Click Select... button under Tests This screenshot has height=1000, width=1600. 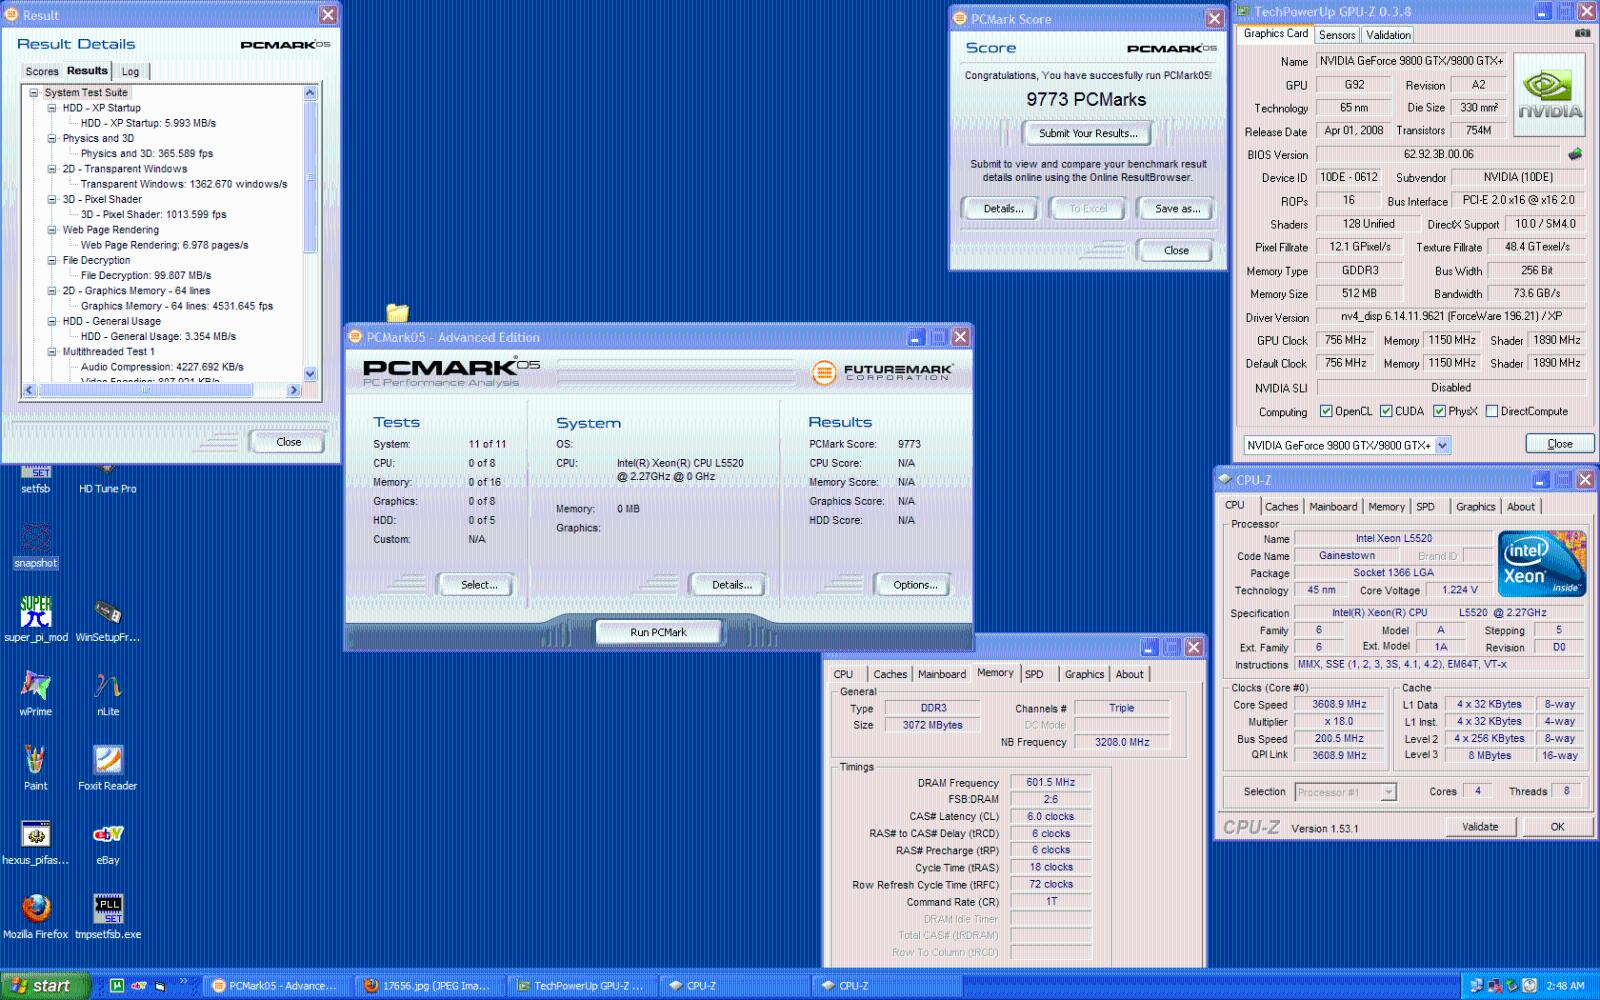click(x=477, y=585)
